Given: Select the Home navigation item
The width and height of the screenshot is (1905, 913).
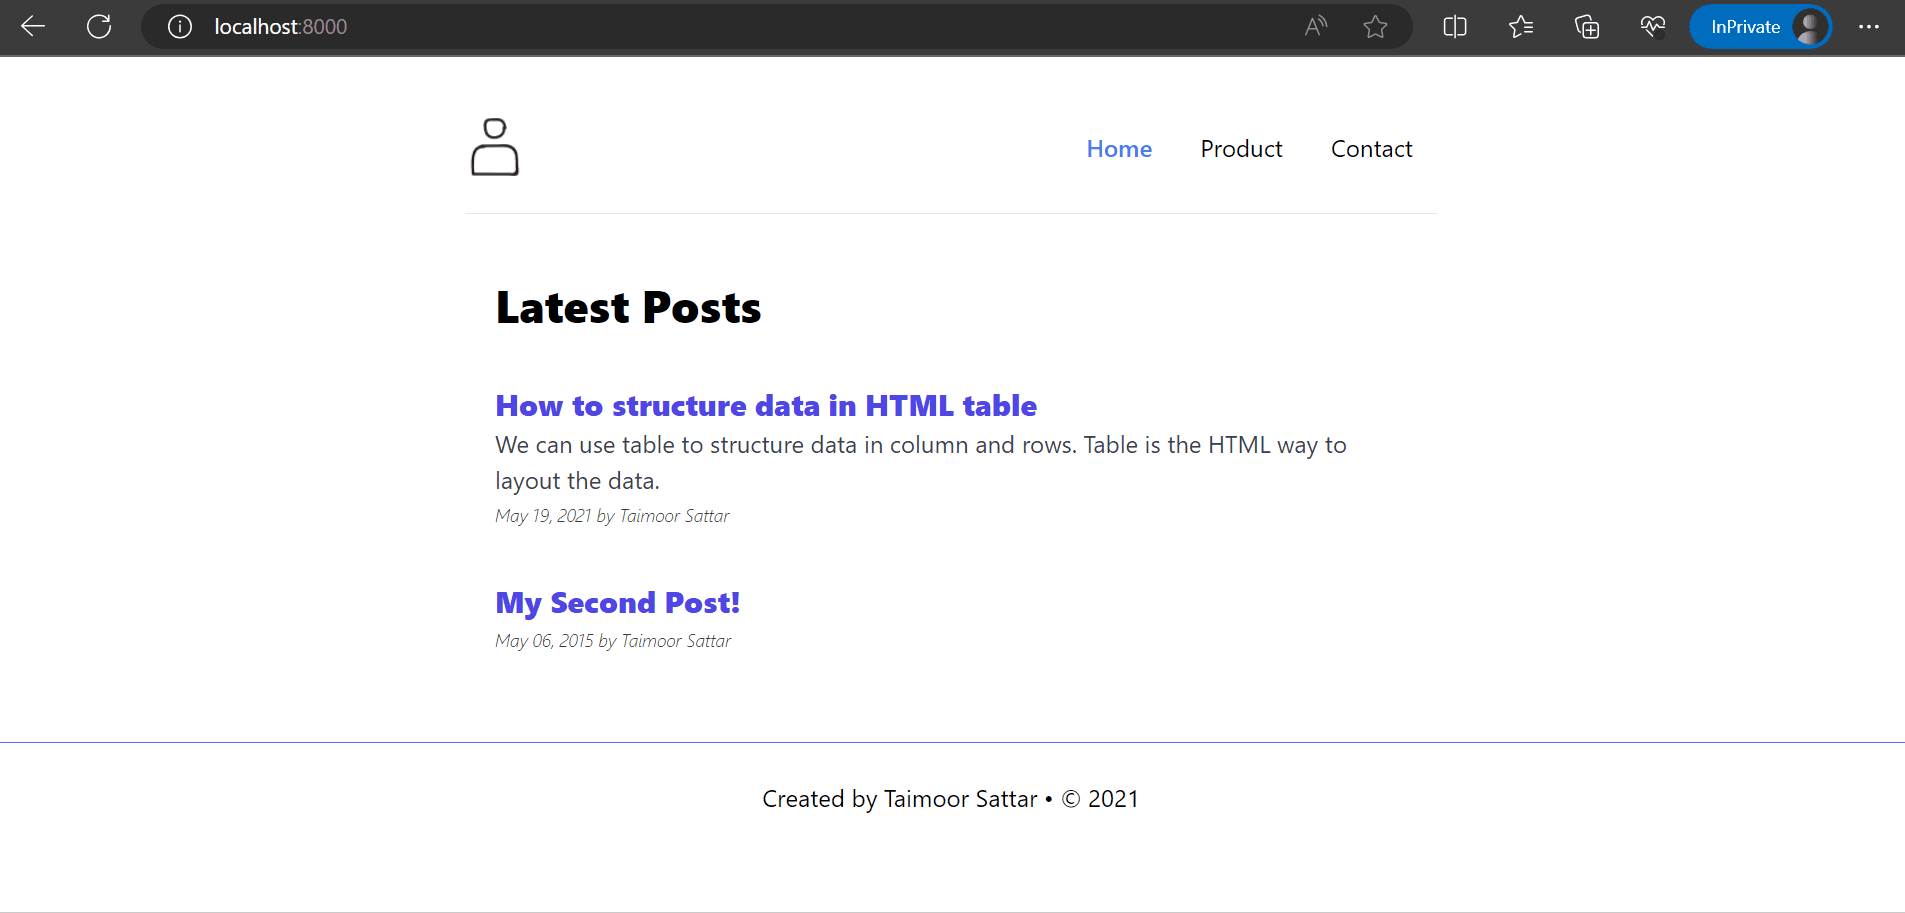Looking at the screenshot, I should (x=1118, y=148).
